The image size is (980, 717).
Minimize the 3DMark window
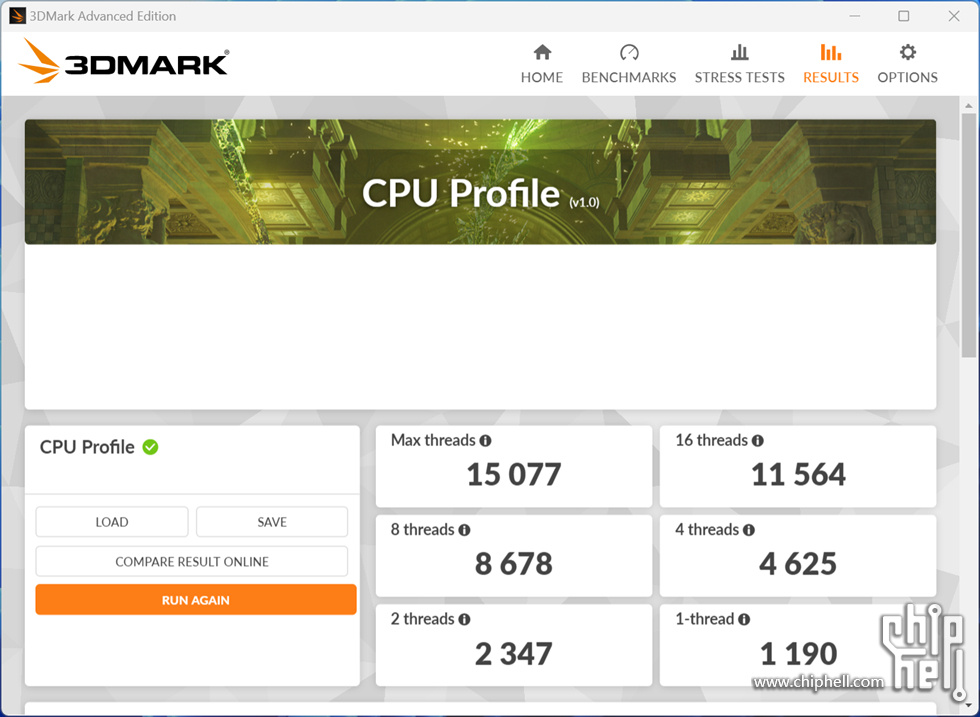[854, 16]
